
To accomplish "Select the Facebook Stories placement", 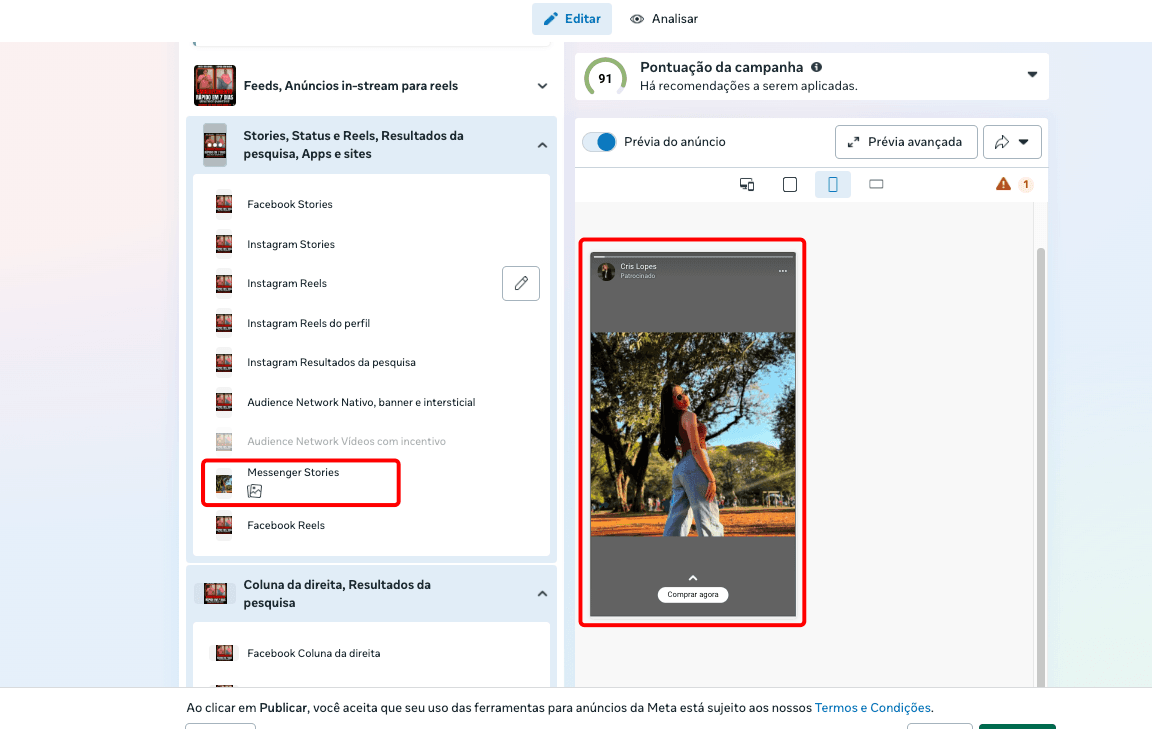I will [x=288, y=204].
